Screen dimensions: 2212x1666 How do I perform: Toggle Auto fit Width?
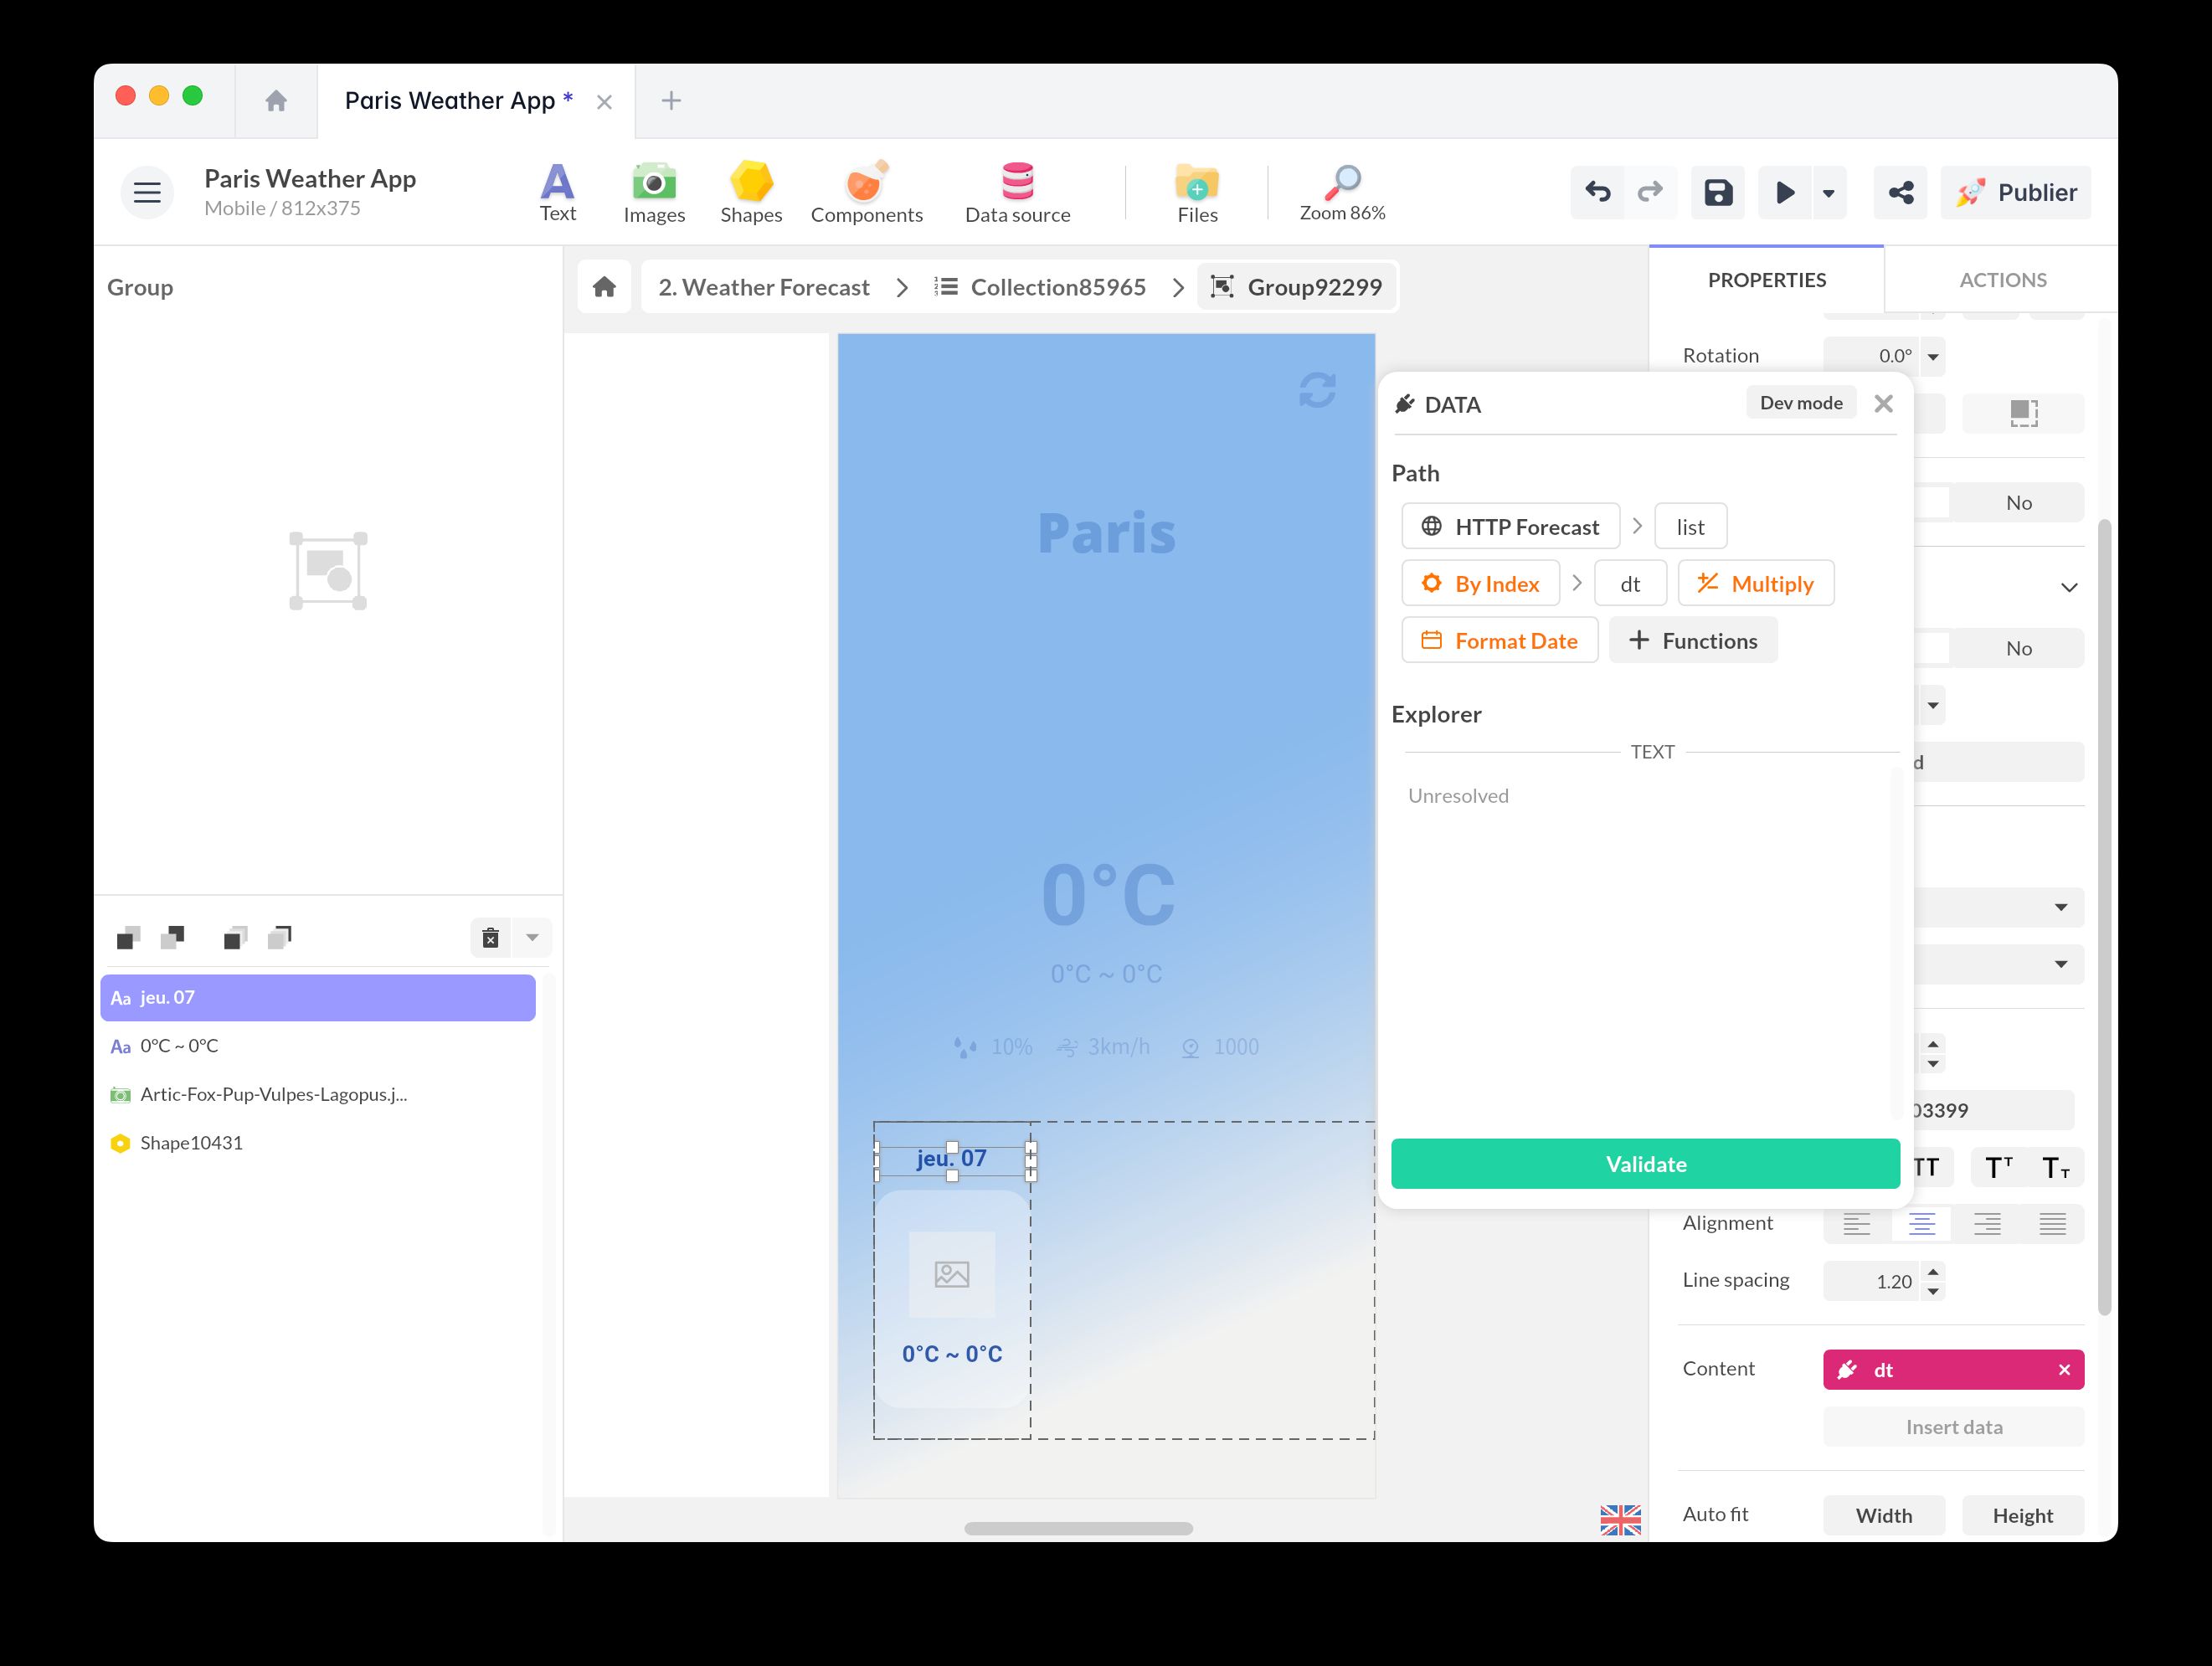(1883, 1515)
